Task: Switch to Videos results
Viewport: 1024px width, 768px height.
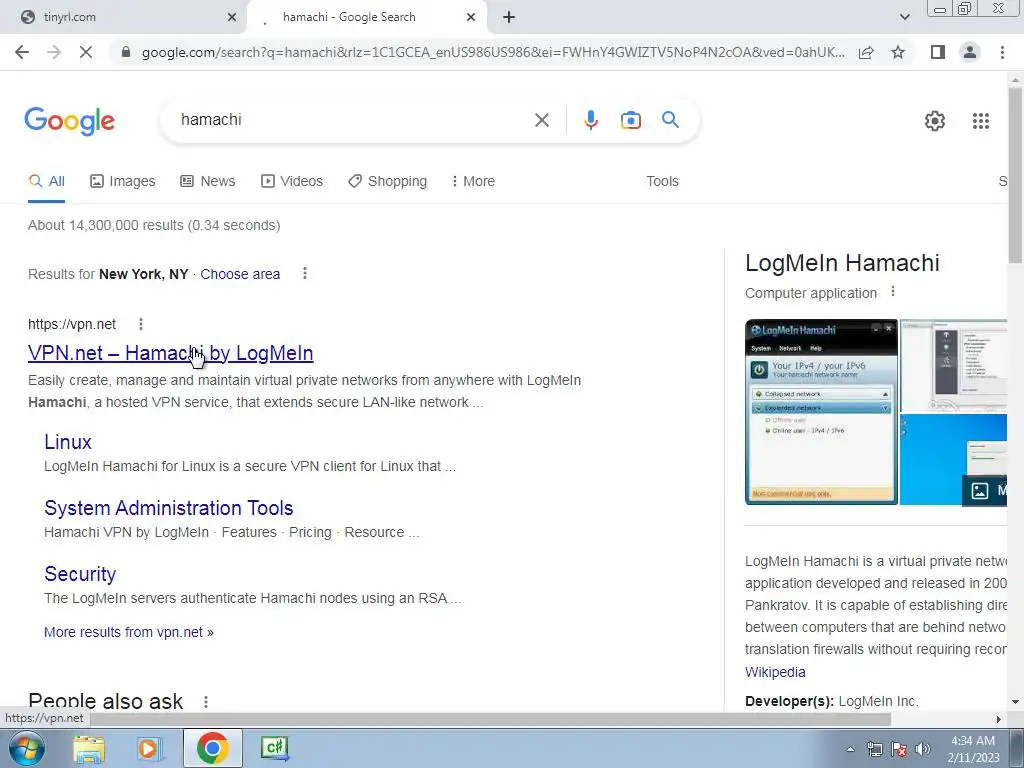Action: pos(292,182)
